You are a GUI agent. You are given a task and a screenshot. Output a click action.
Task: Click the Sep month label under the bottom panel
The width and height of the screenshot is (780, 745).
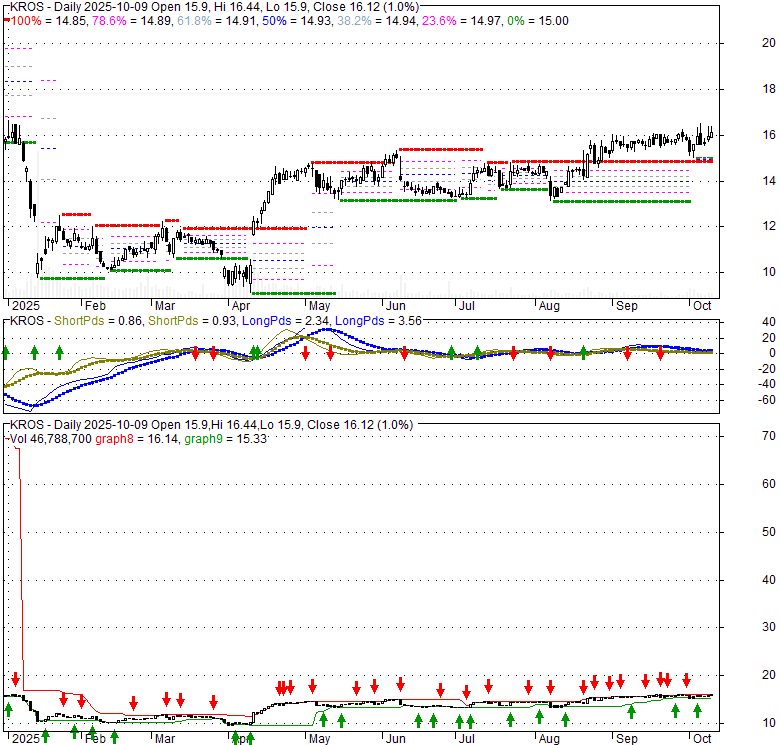[x=627, y=739]
